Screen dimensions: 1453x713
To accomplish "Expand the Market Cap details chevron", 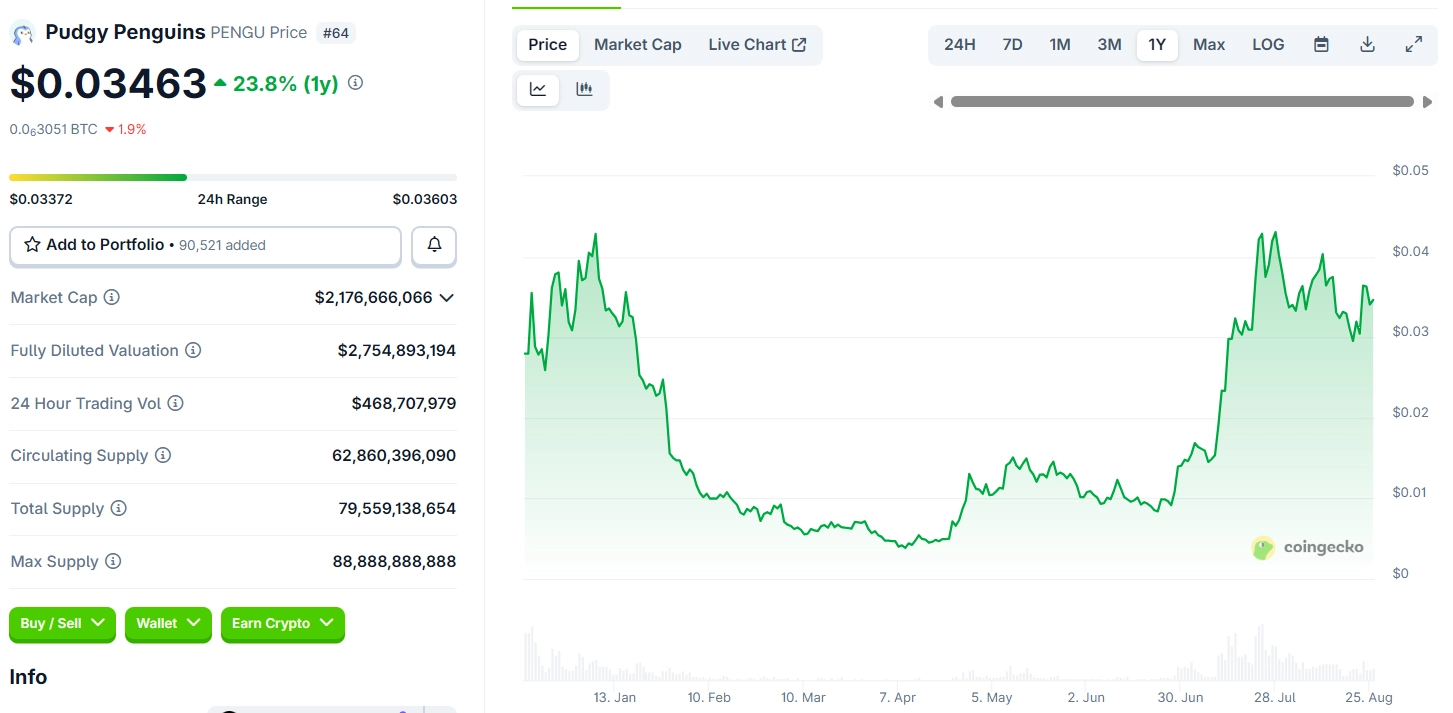I will click(447, 298).
